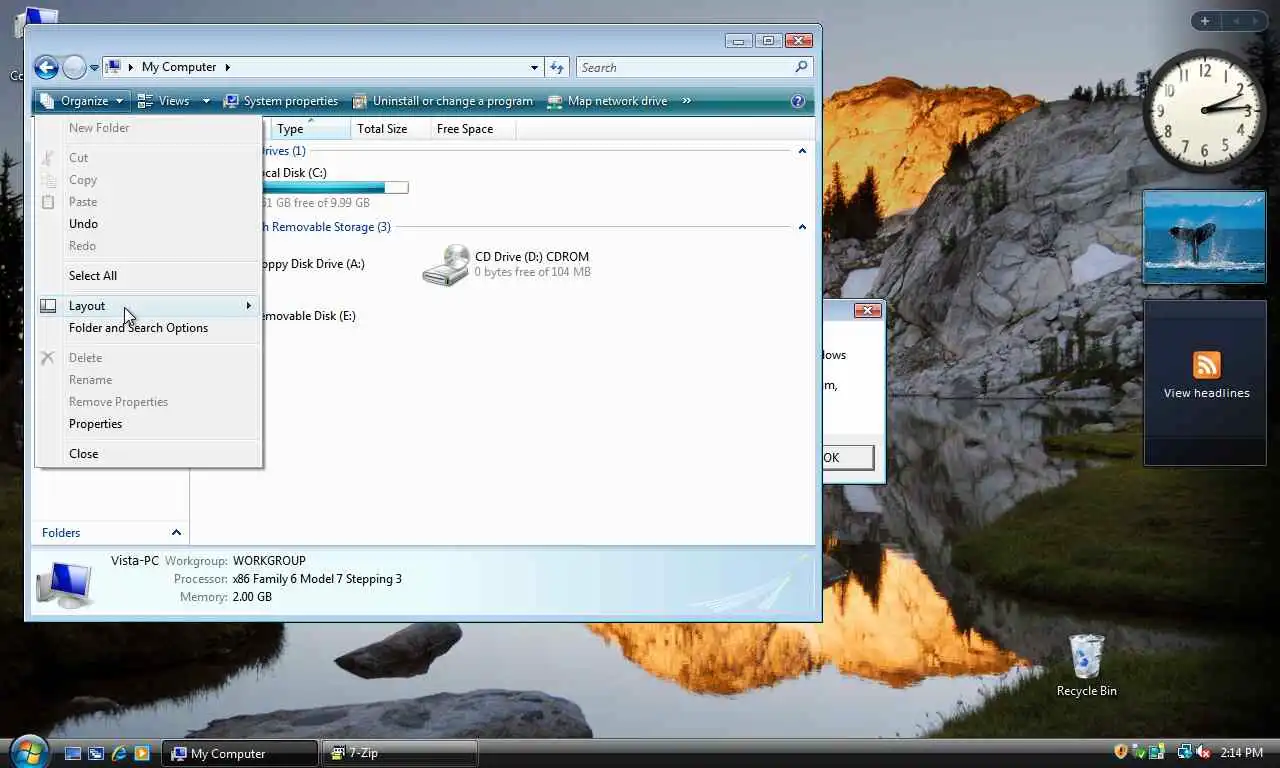Screen dimensions: 1280x768
Task: Click OK in the dialog behind
Action: click(x=847, y=458)
